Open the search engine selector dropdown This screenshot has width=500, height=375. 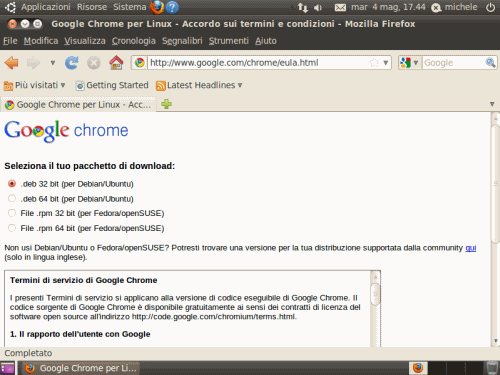[x=409, y=63]
